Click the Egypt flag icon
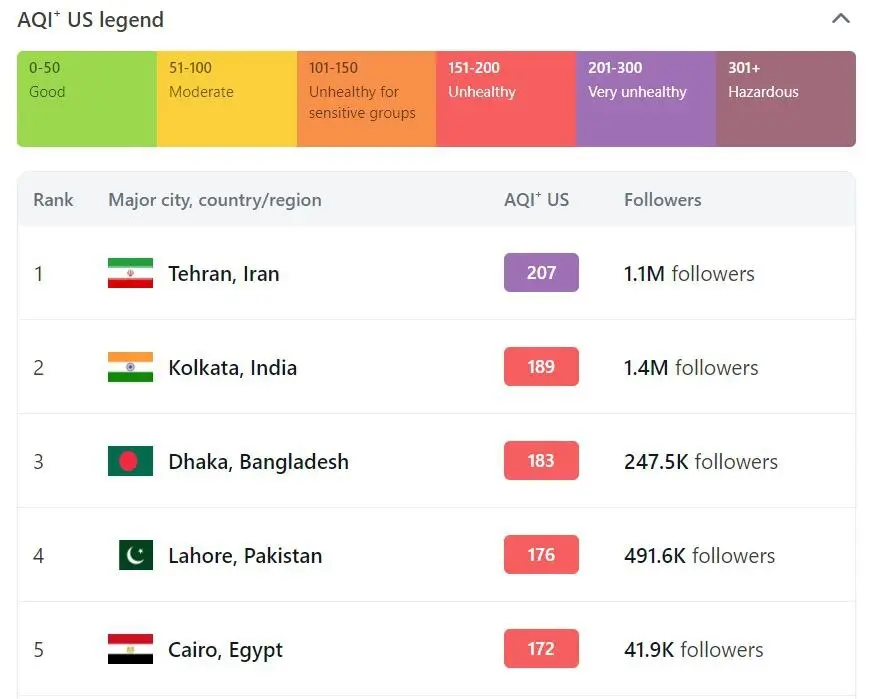This screenshot has width=872, height=699. point(130,649)
